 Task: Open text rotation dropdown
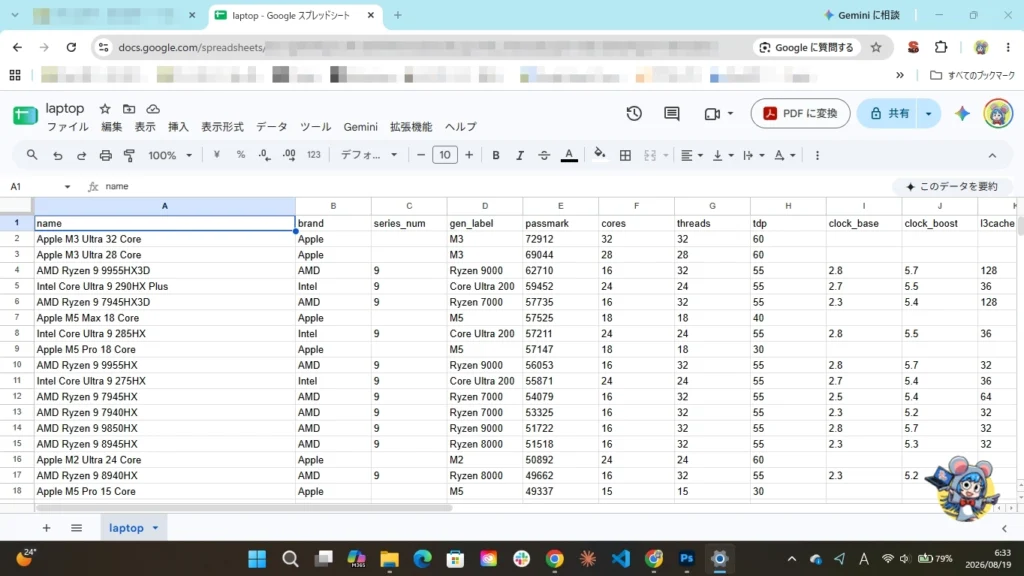click(784, 155)
